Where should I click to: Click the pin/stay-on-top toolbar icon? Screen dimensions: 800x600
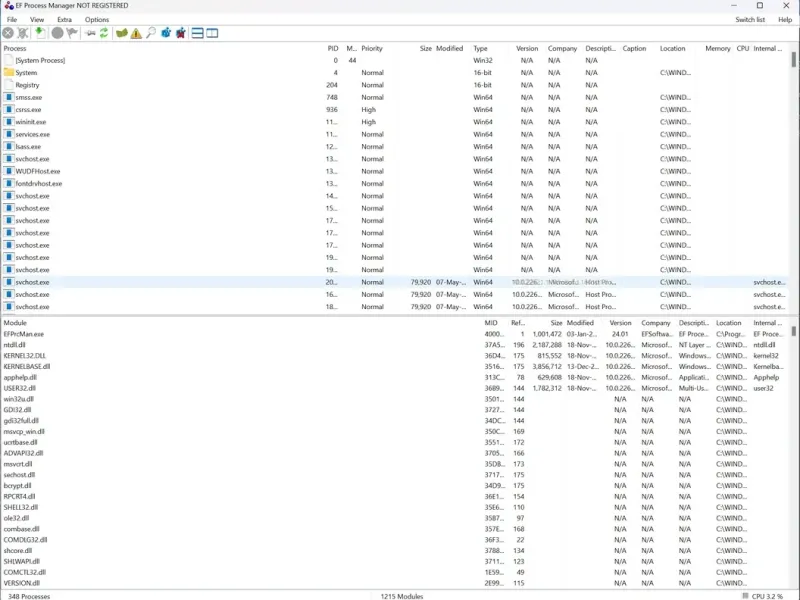point(90,33)
